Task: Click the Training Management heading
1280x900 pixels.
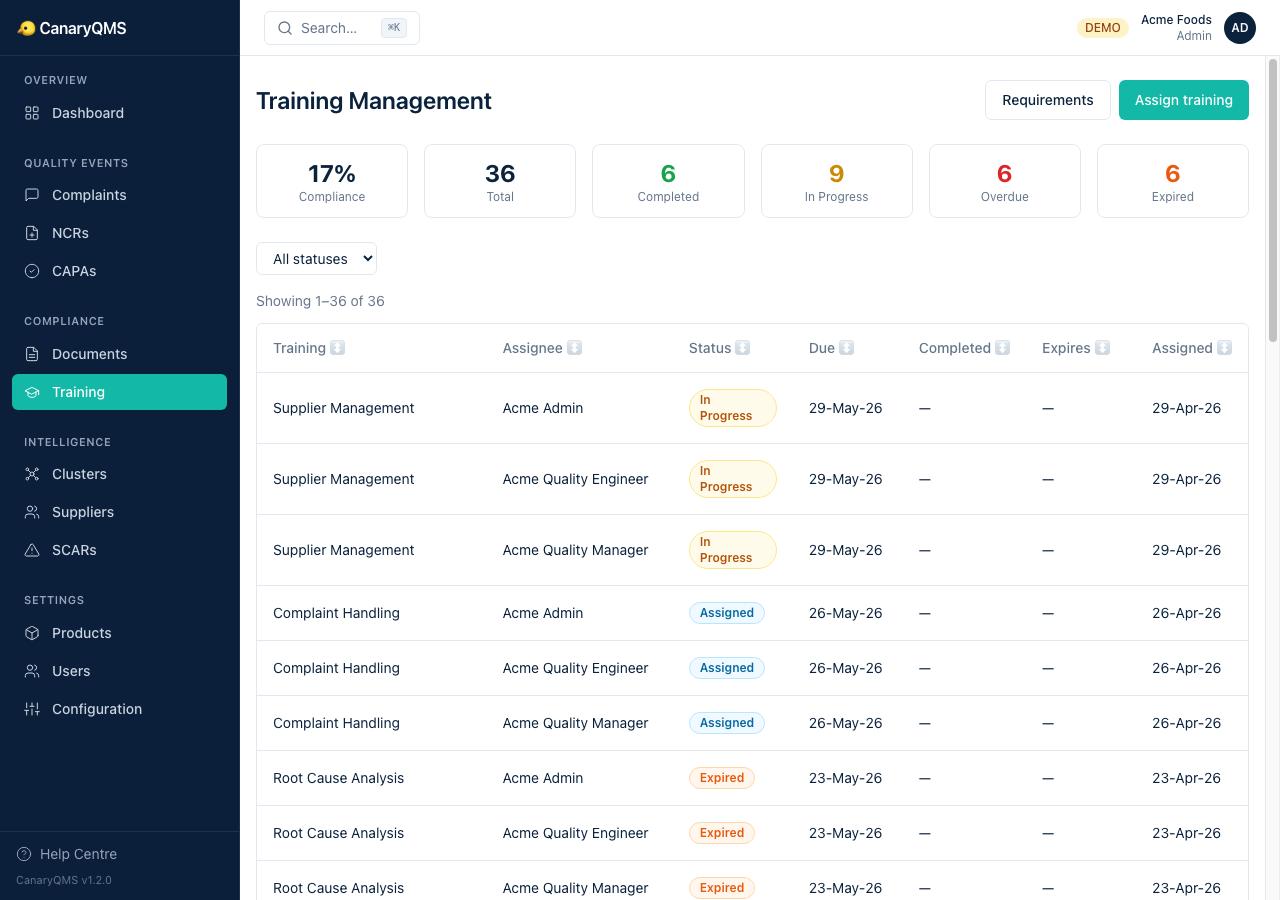Action: click(x=374, y=100)
